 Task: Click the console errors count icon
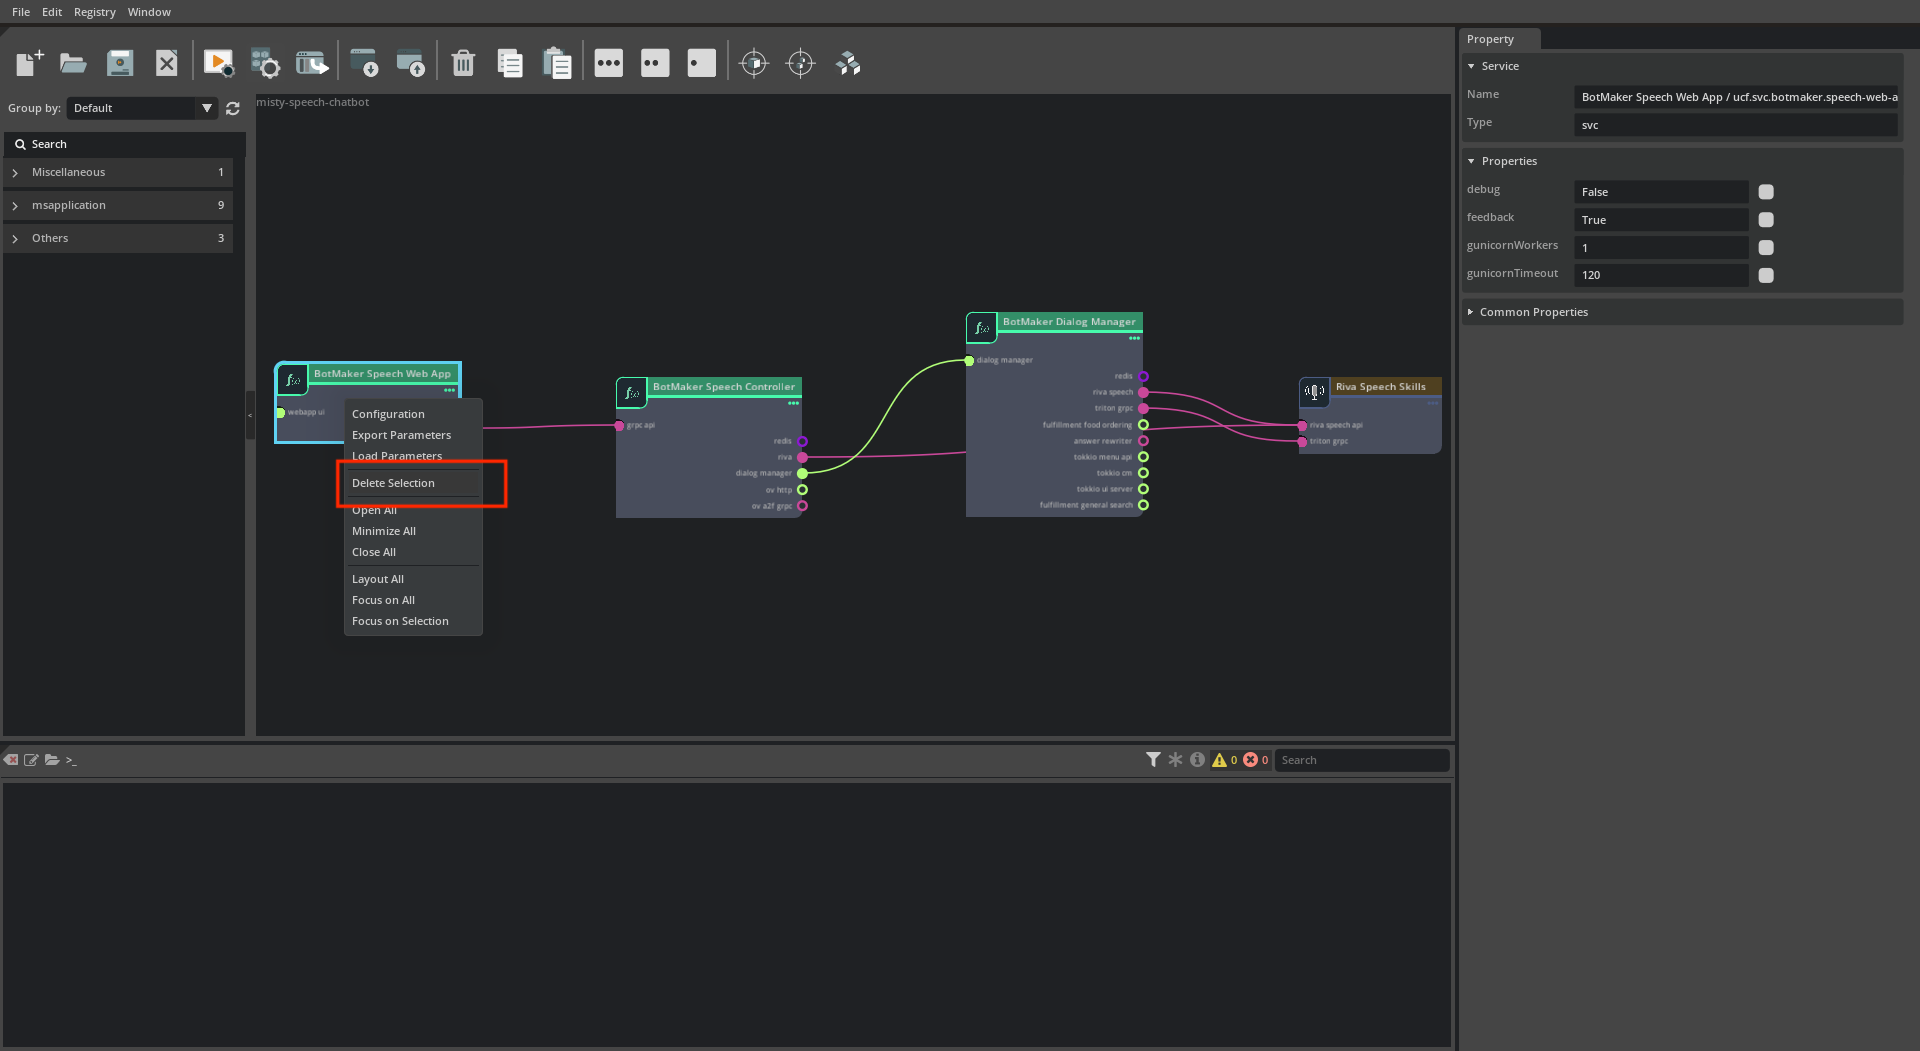(1256, 760)
